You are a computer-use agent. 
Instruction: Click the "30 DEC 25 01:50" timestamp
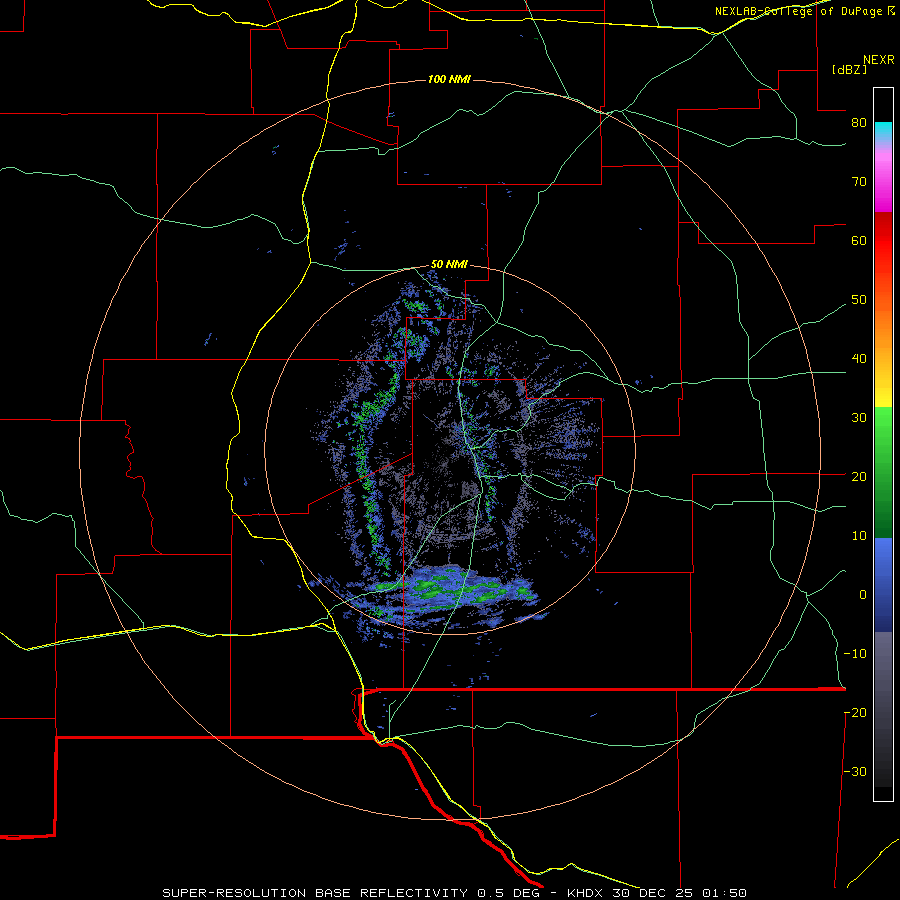[679, 893]
